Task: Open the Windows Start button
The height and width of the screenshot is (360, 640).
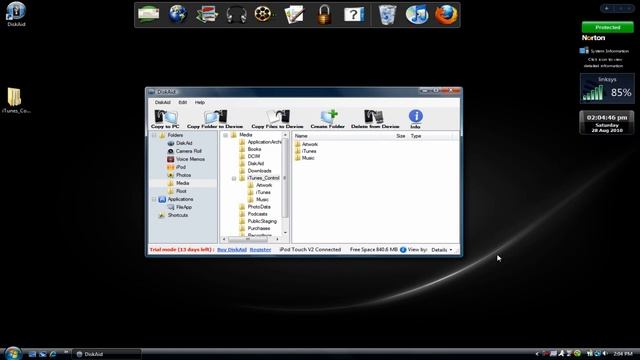Action: click(x=13, y=353)
